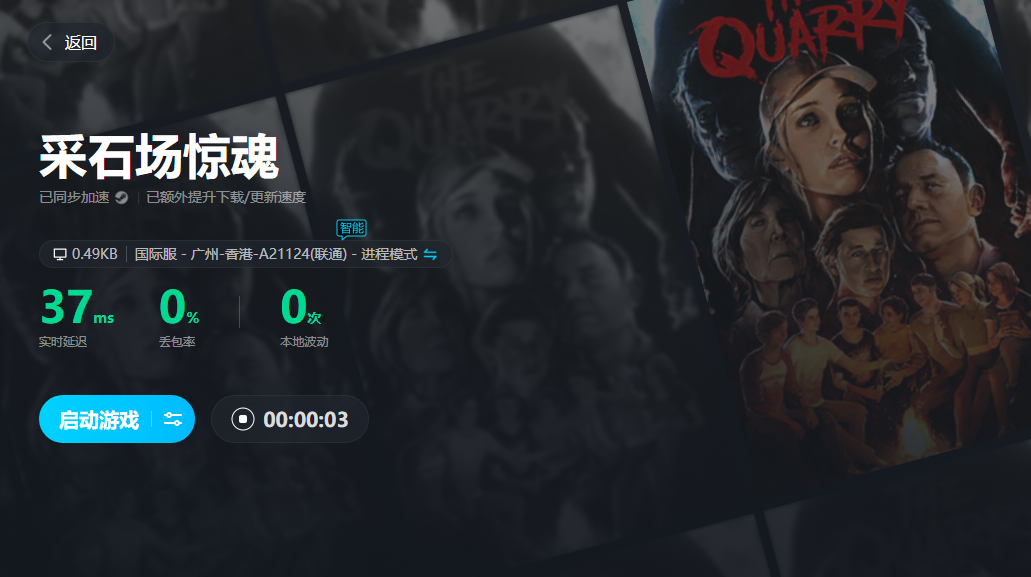Click the 0次 local fluctuation value
This screenshot has height=577, width=1031.
click(300, 307)
